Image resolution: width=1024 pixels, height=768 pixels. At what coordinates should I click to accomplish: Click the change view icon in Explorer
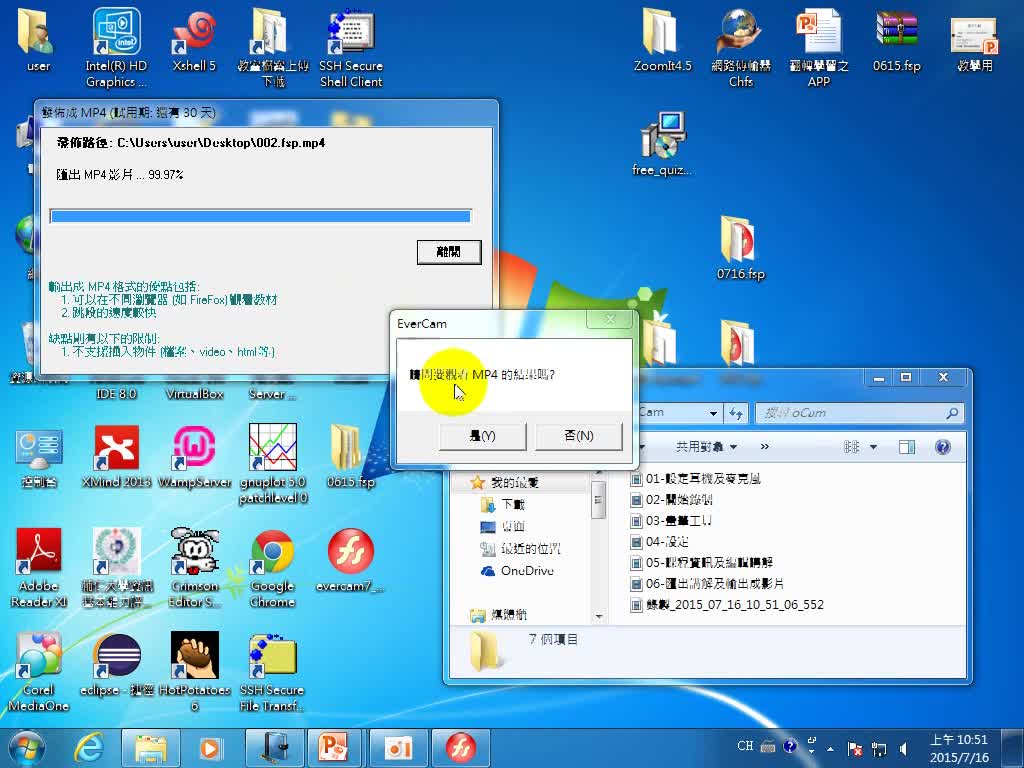point(852,447)
